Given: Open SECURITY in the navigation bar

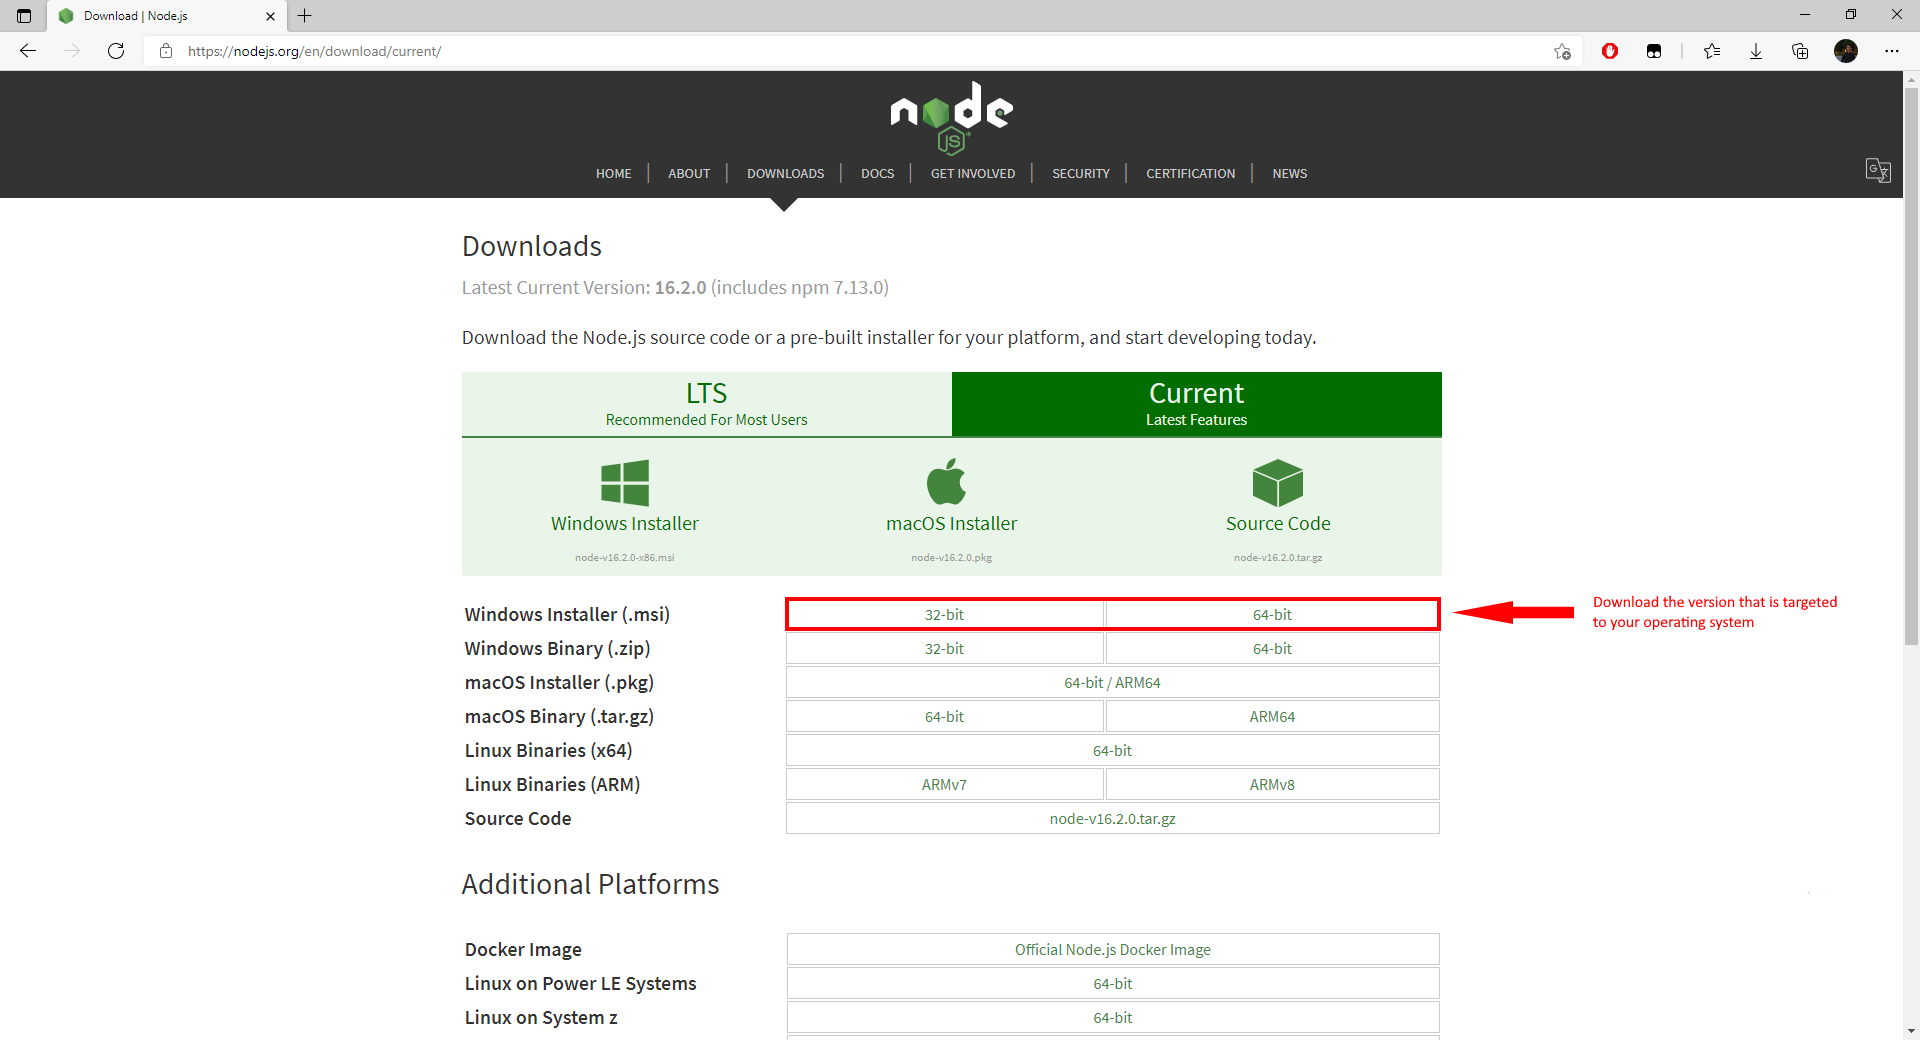Looking at the screenshot, I should pyautogui.click(x=1081, y=173).
